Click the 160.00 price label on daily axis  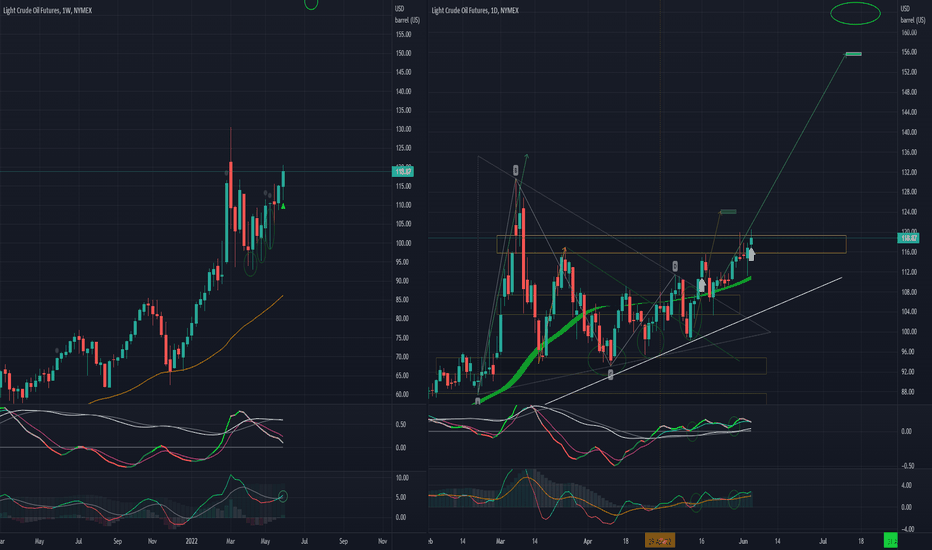click(909, 33)
